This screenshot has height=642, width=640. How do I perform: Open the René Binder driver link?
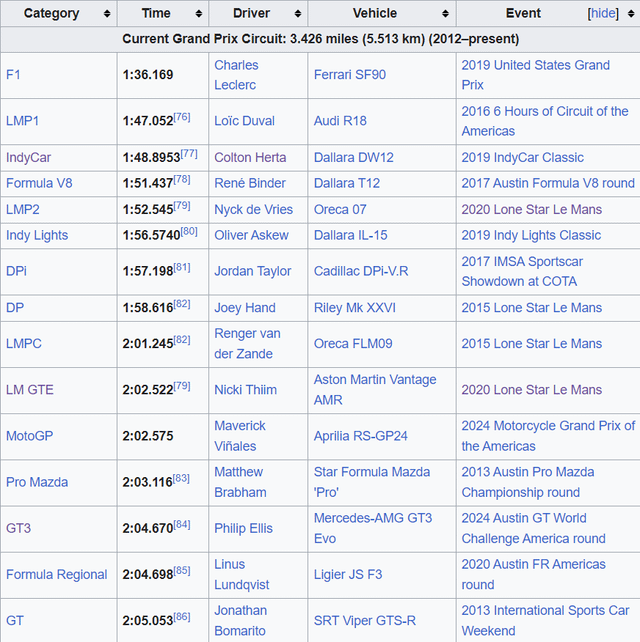[250, 183]
